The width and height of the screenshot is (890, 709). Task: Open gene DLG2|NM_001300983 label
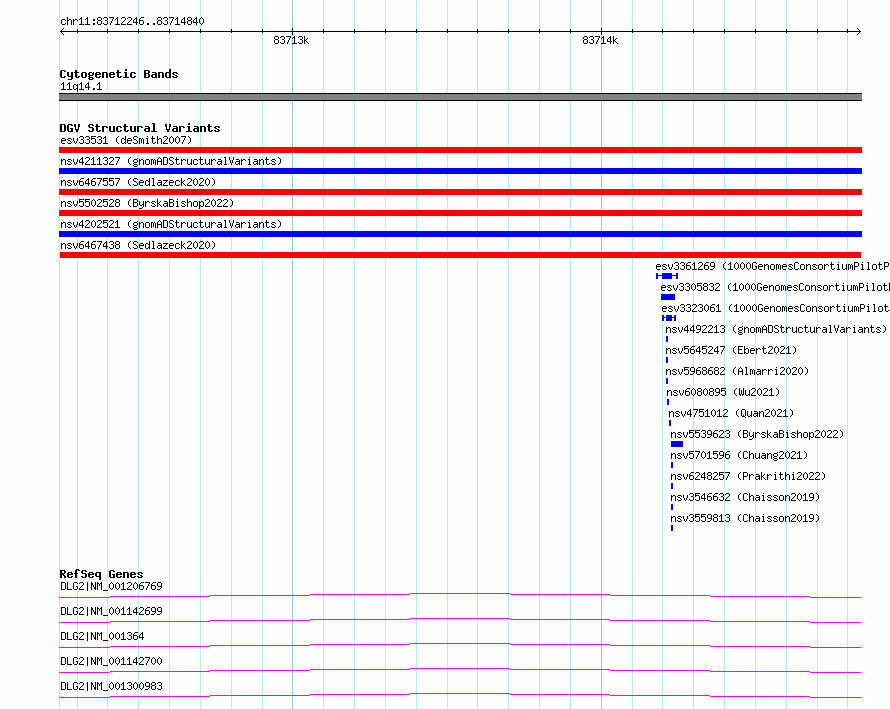coord(111,686)
